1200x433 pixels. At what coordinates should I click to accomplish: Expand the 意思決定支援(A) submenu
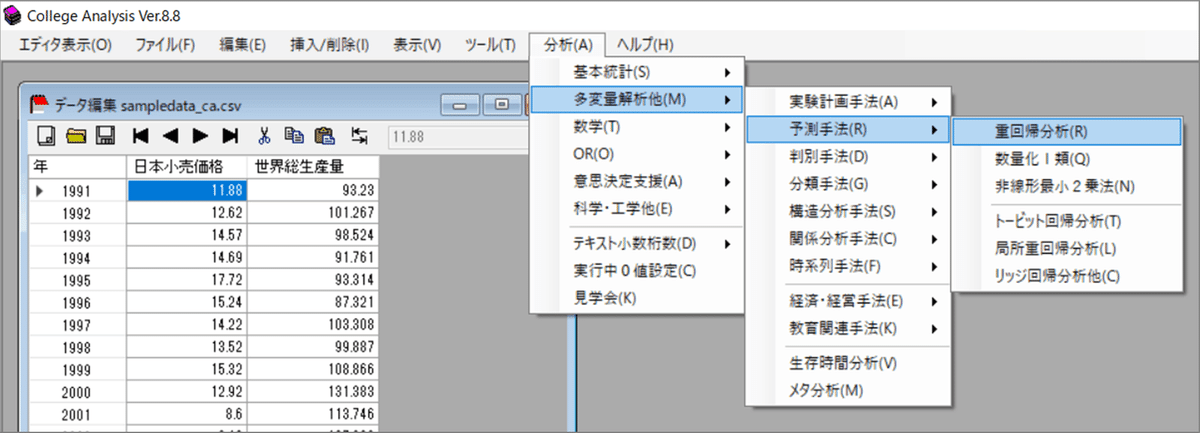637,181
